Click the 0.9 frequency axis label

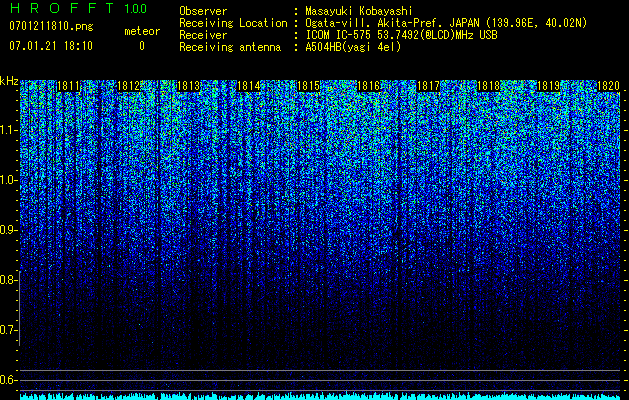click(x=7, y=230)
